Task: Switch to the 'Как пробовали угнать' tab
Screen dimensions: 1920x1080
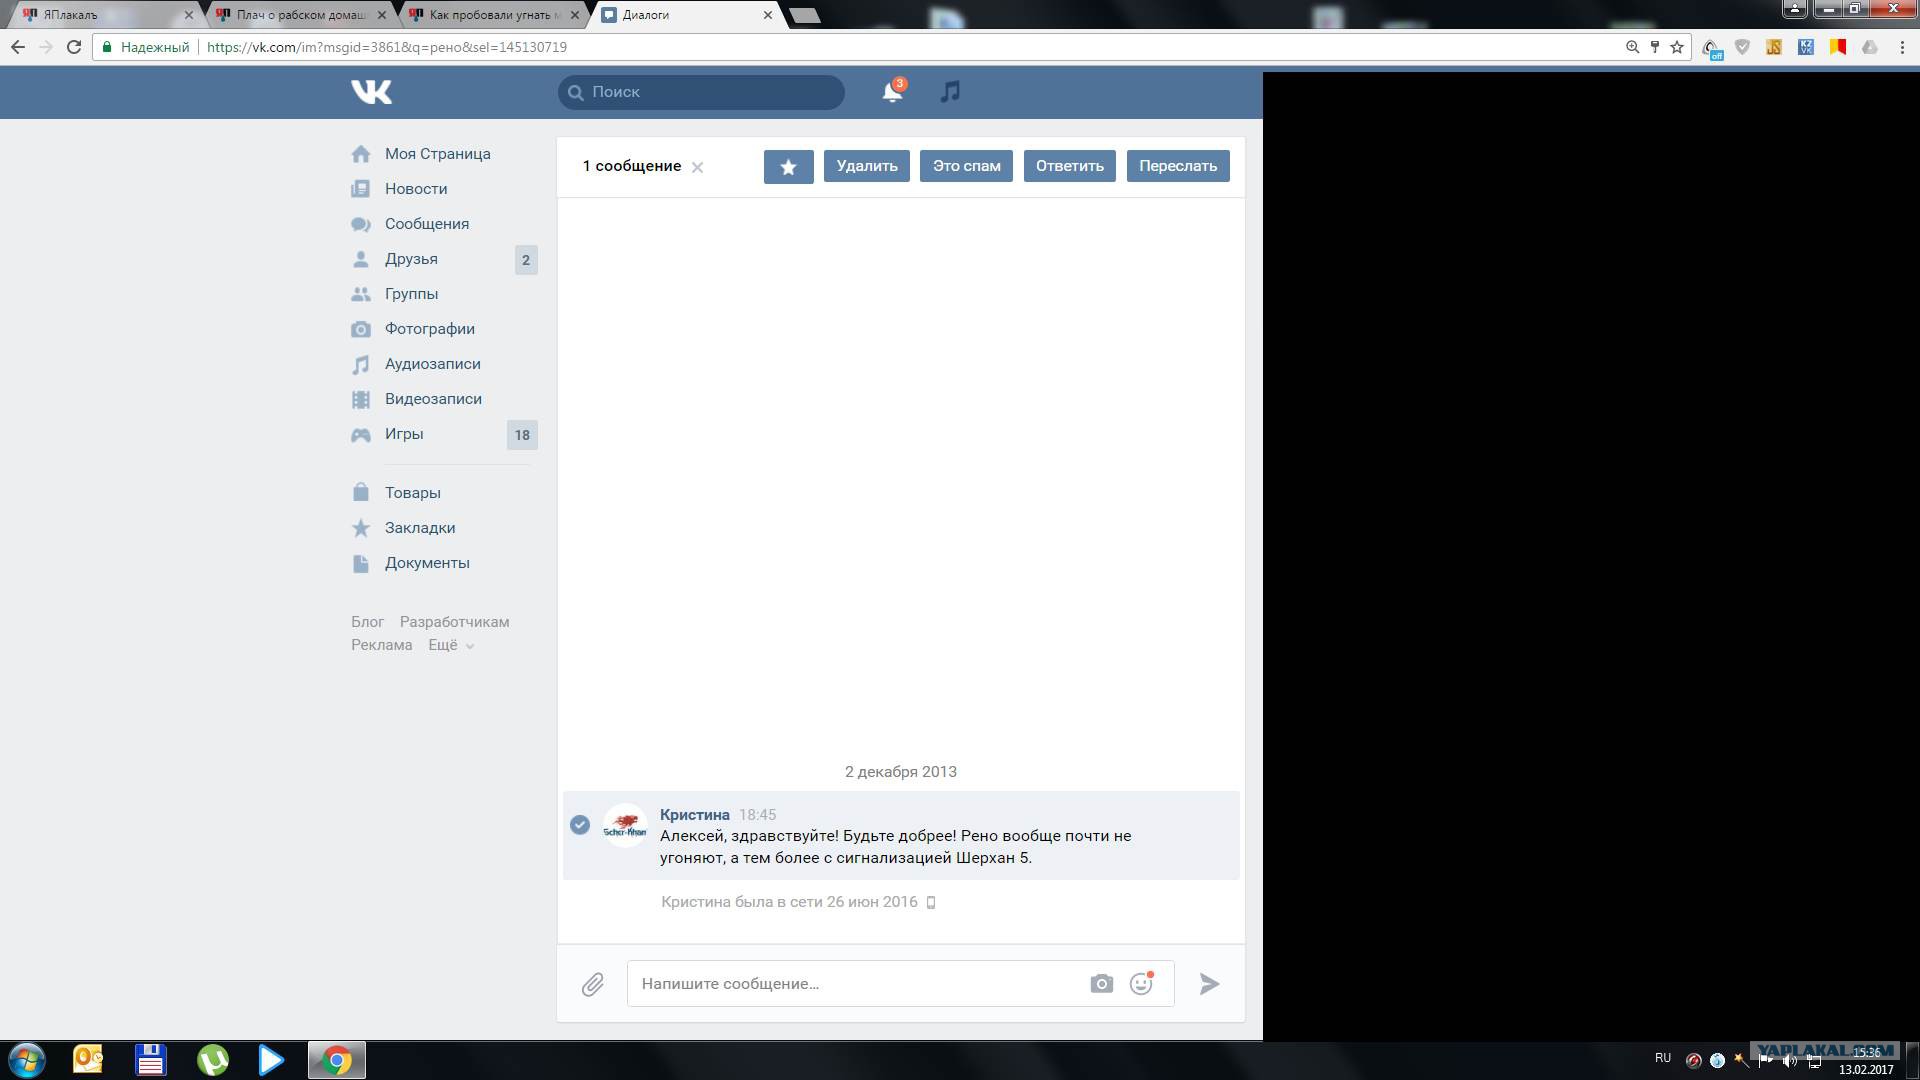Action: pyautogui.click(x=494, y=15)
